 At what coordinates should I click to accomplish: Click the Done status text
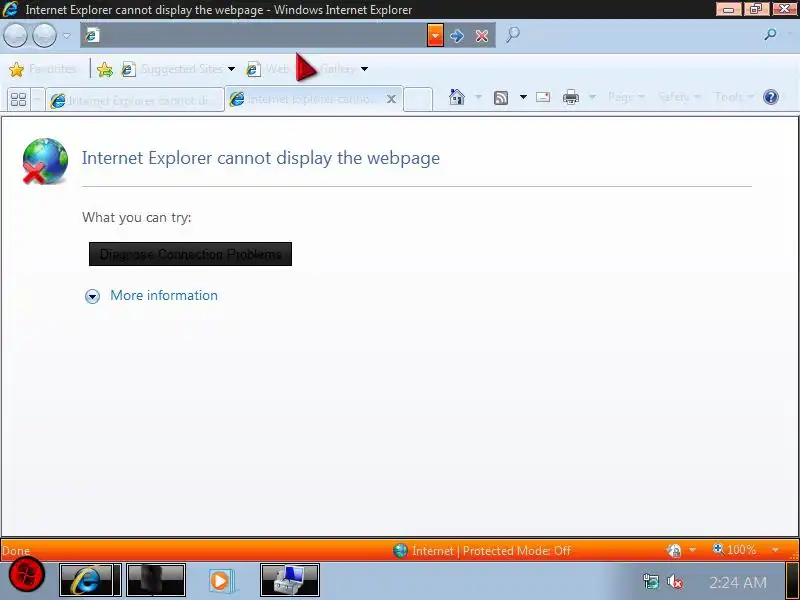click(16, 551)
